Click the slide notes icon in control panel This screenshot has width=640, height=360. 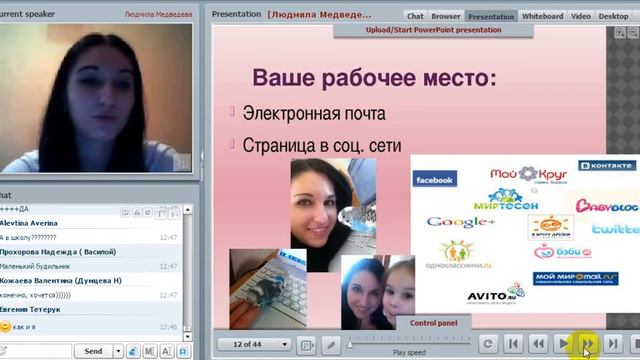pos(307,345)
